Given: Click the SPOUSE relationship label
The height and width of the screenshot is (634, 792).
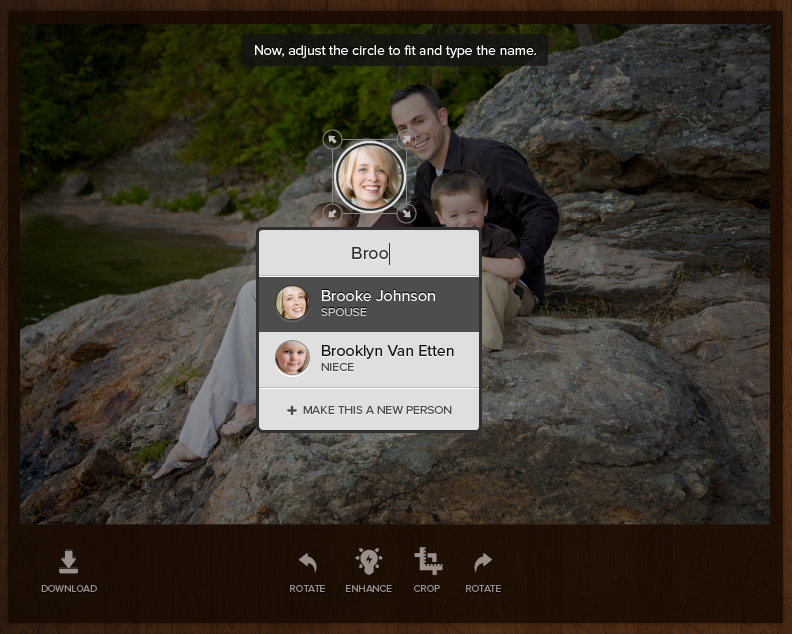Looking at the screenshot, I should pos(343,312).
